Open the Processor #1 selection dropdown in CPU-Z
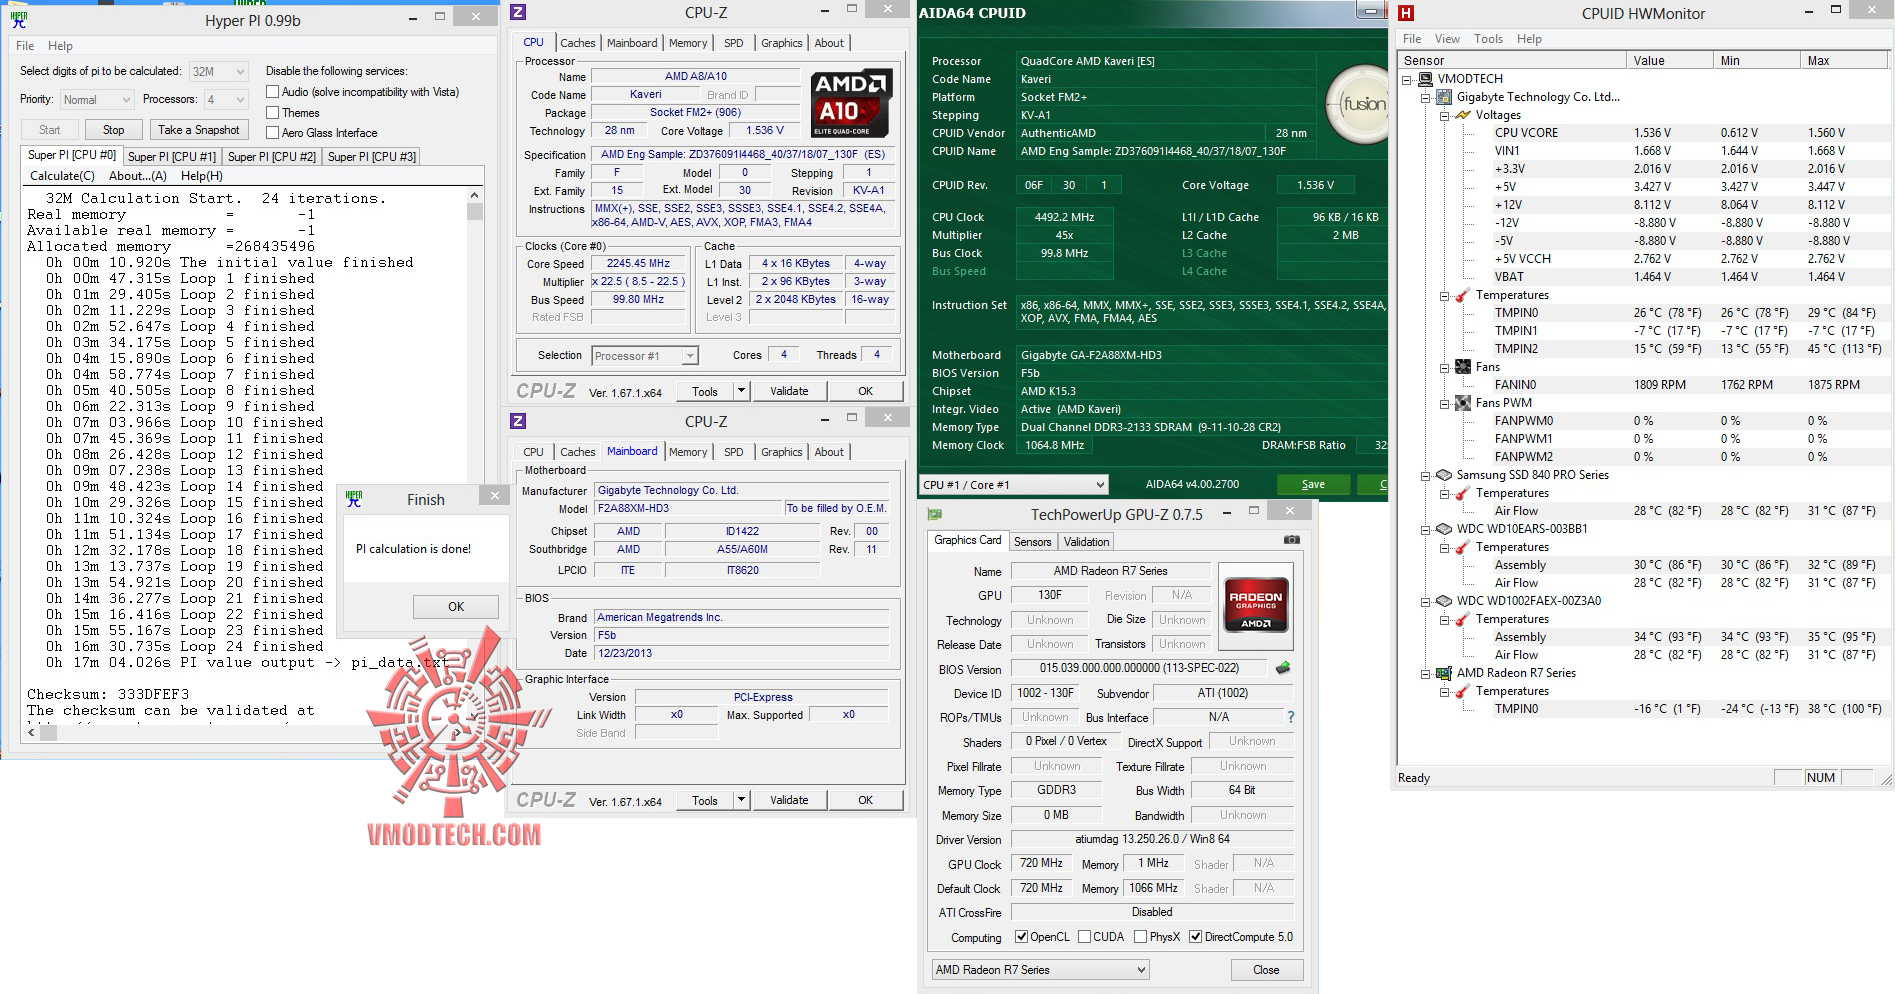This screenshot has height=994, width=1895. [644, 356]
